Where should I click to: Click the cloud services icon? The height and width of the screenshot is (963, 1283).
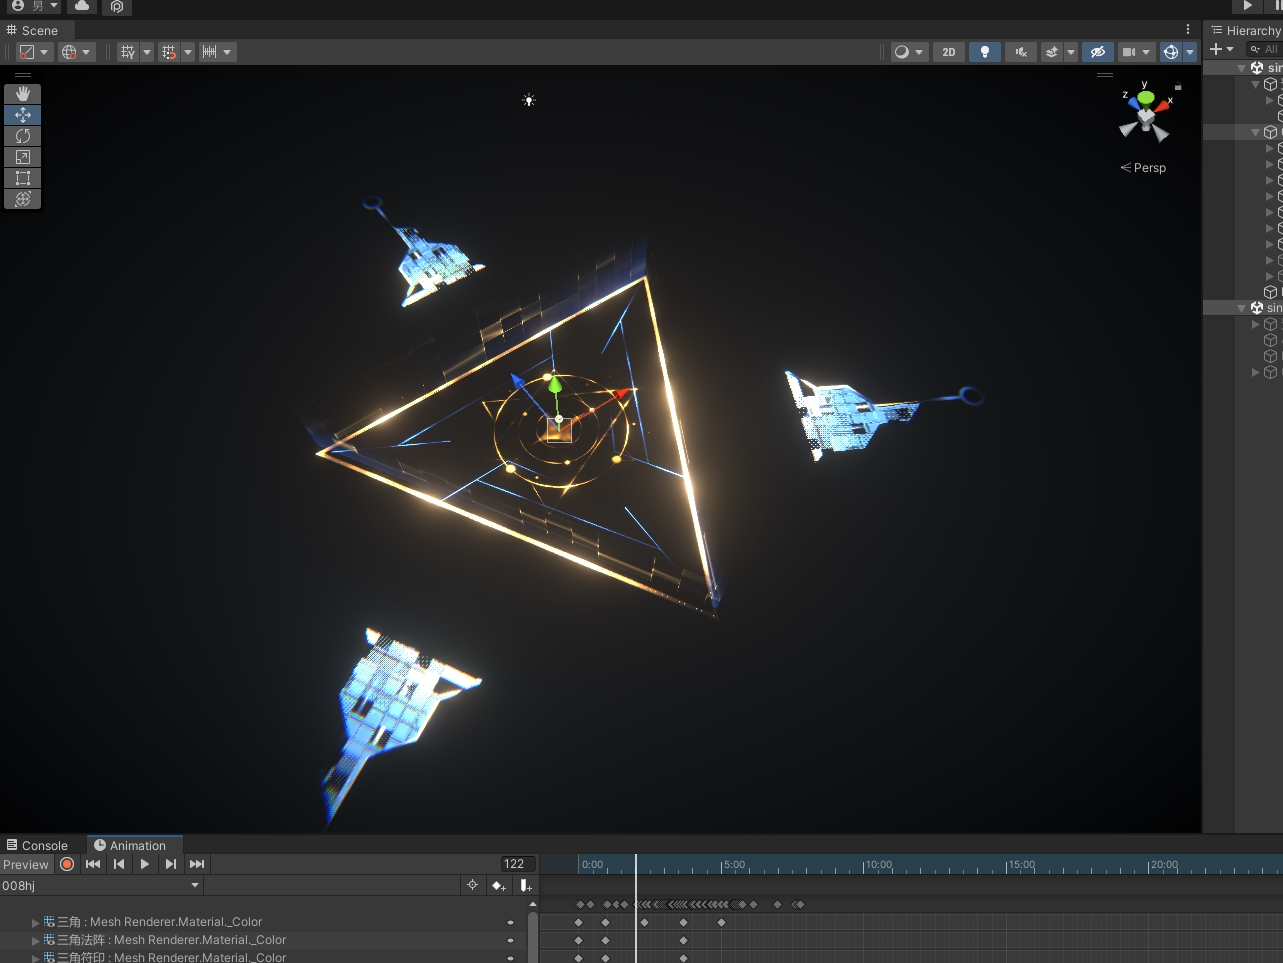82,6
